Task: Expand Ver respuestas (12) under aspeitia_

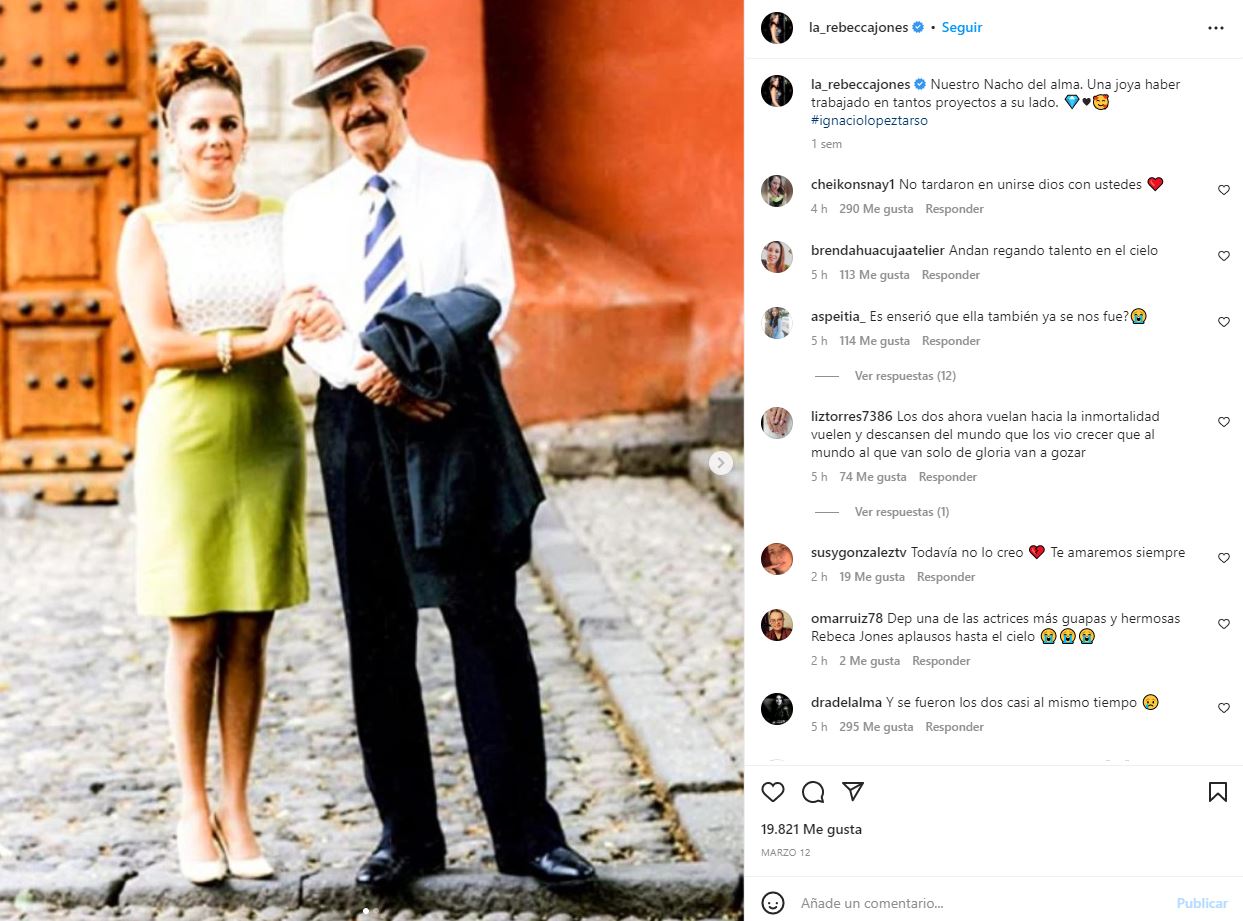Action: 905,376
